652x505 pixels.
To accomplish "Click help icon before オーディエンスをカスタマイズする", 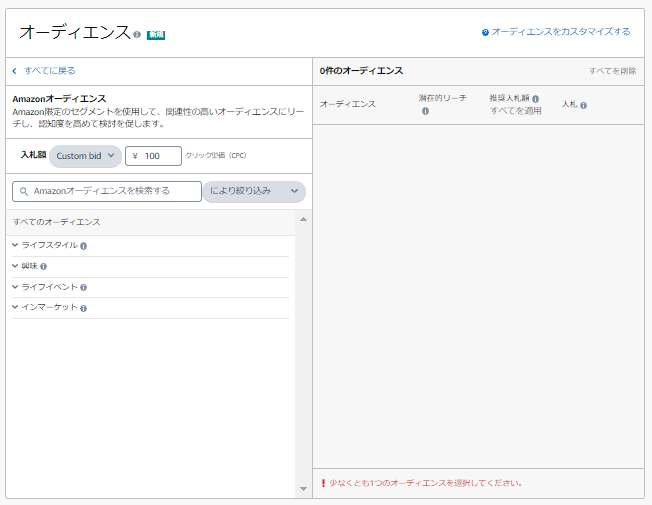I will click(485, 32).
